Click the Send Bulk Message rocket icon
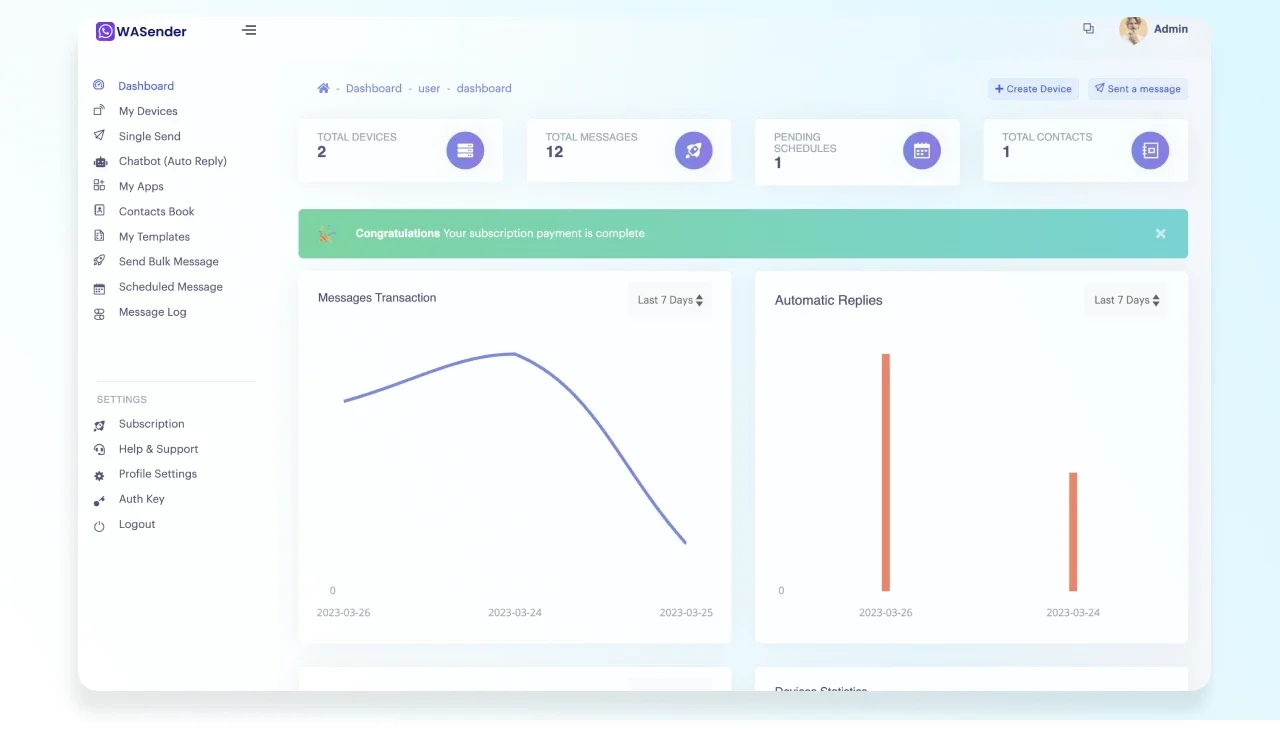1280x731 pixels. 99,261
